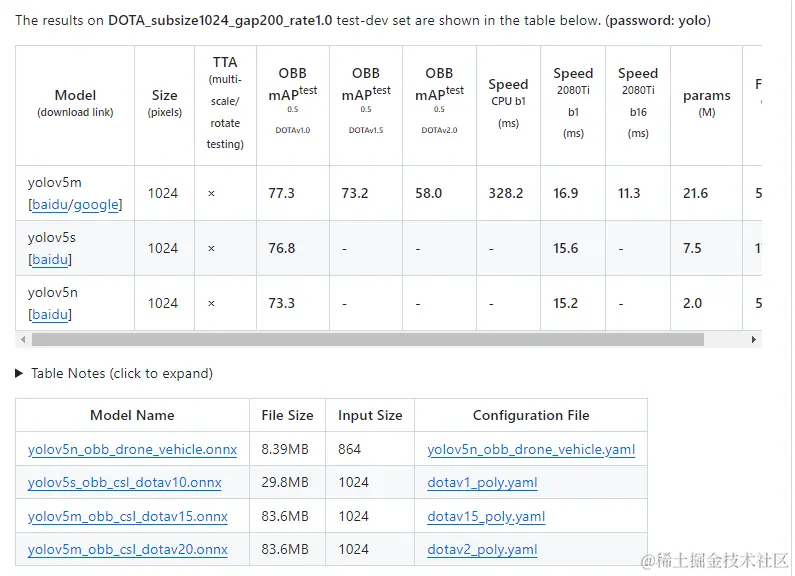Select the 'password: yolo' text

click(x=658, y=20)
